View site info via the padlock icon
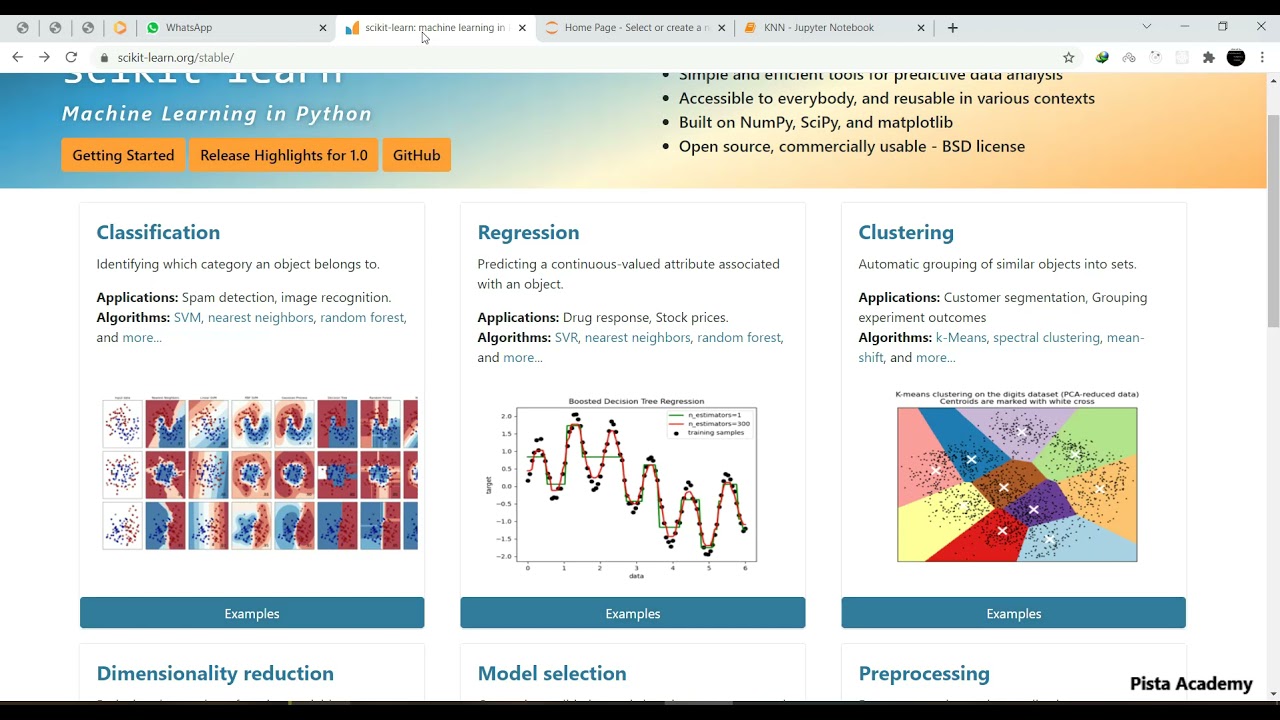 (x=104, y=58)
